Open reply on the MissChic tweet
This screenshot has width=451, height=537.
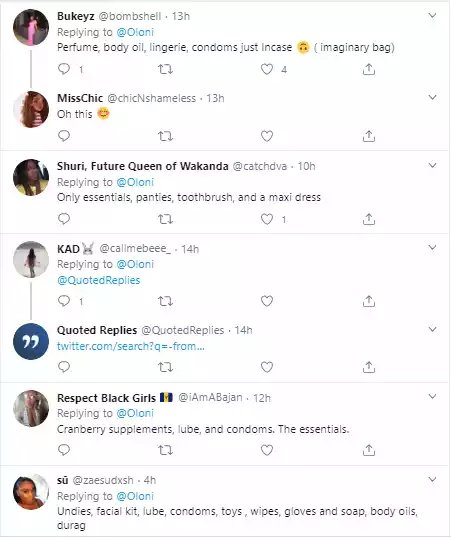coord(64,136)
